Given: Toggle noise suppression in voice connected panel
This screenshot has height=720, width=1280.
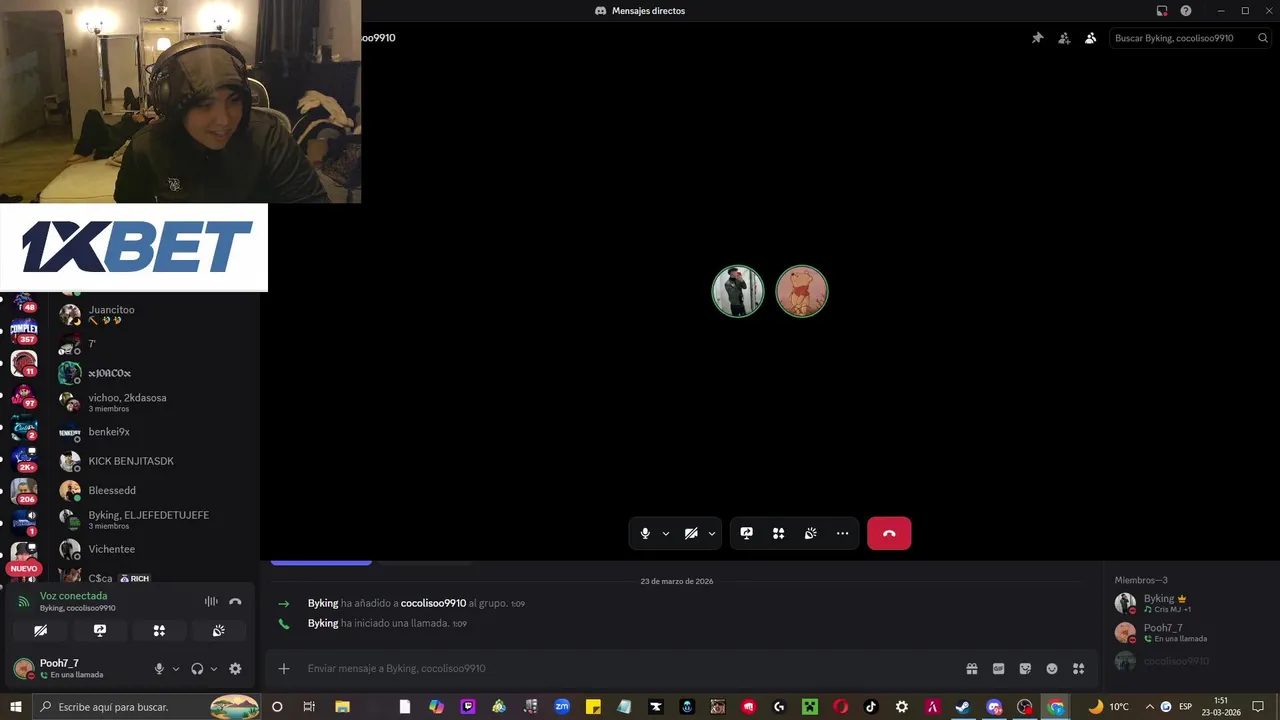Looking at the screenshot, I should 211,601.
